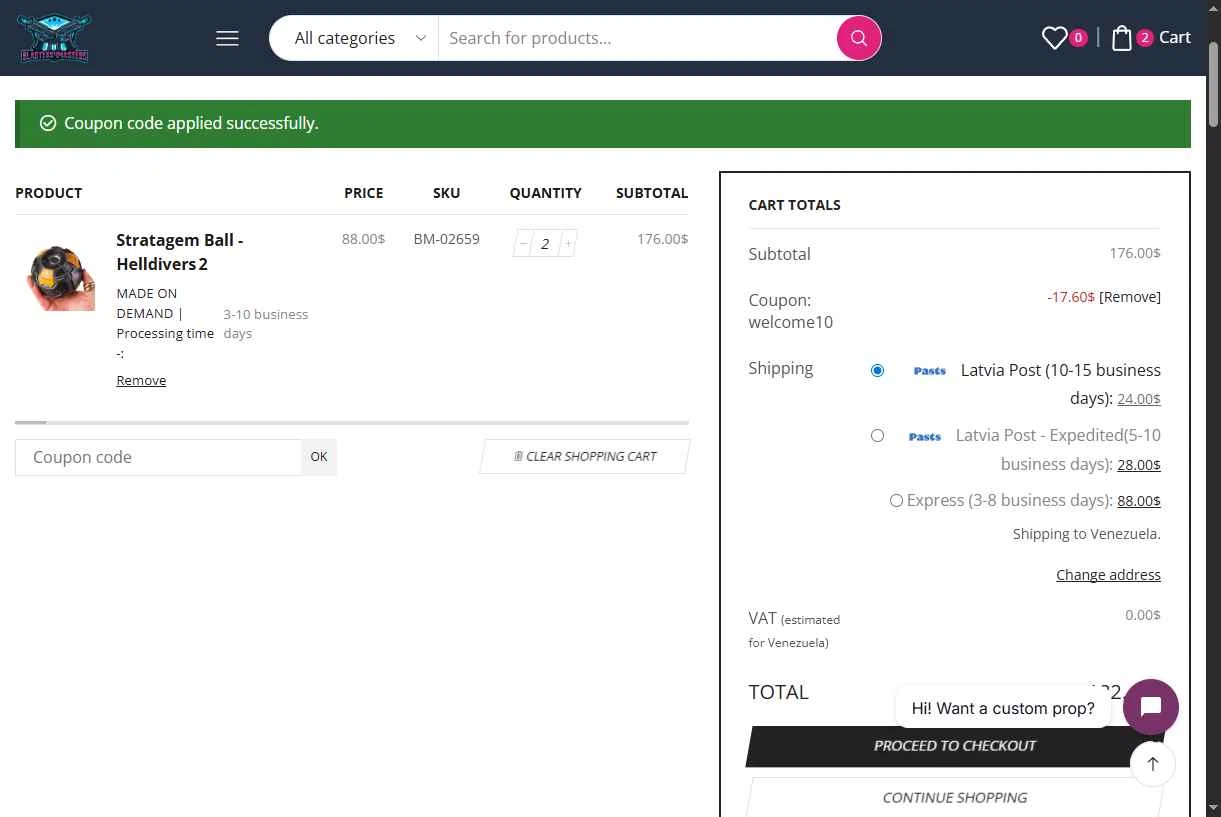Open the custom prop chat bubble
This screenshot has height=817, width=1221.
pos(1151,707)
